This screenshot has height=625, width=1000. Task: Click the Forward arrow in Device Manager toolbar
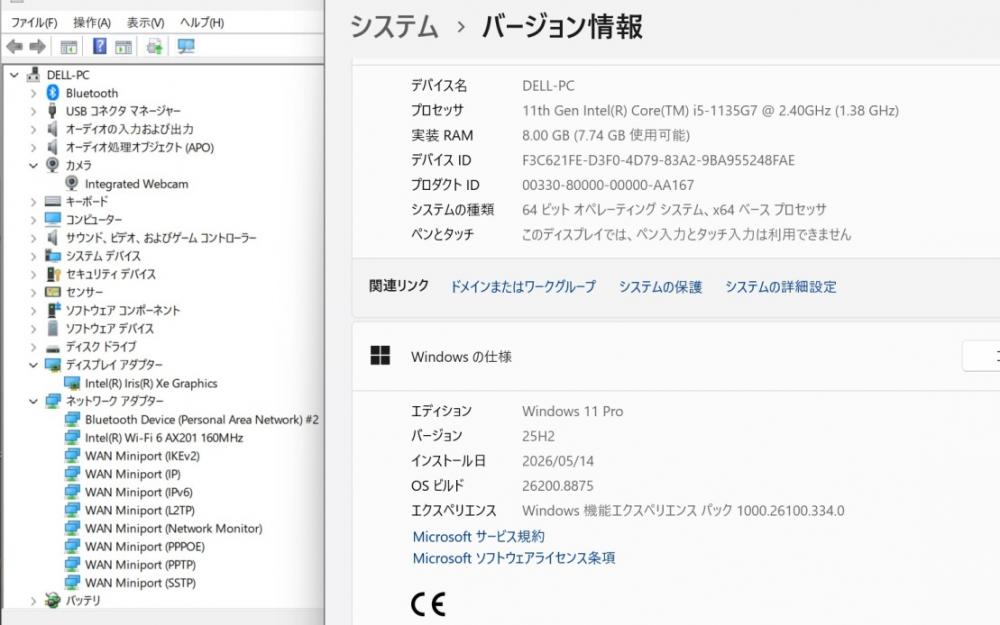pyautogui.click(x=38, y=47)
